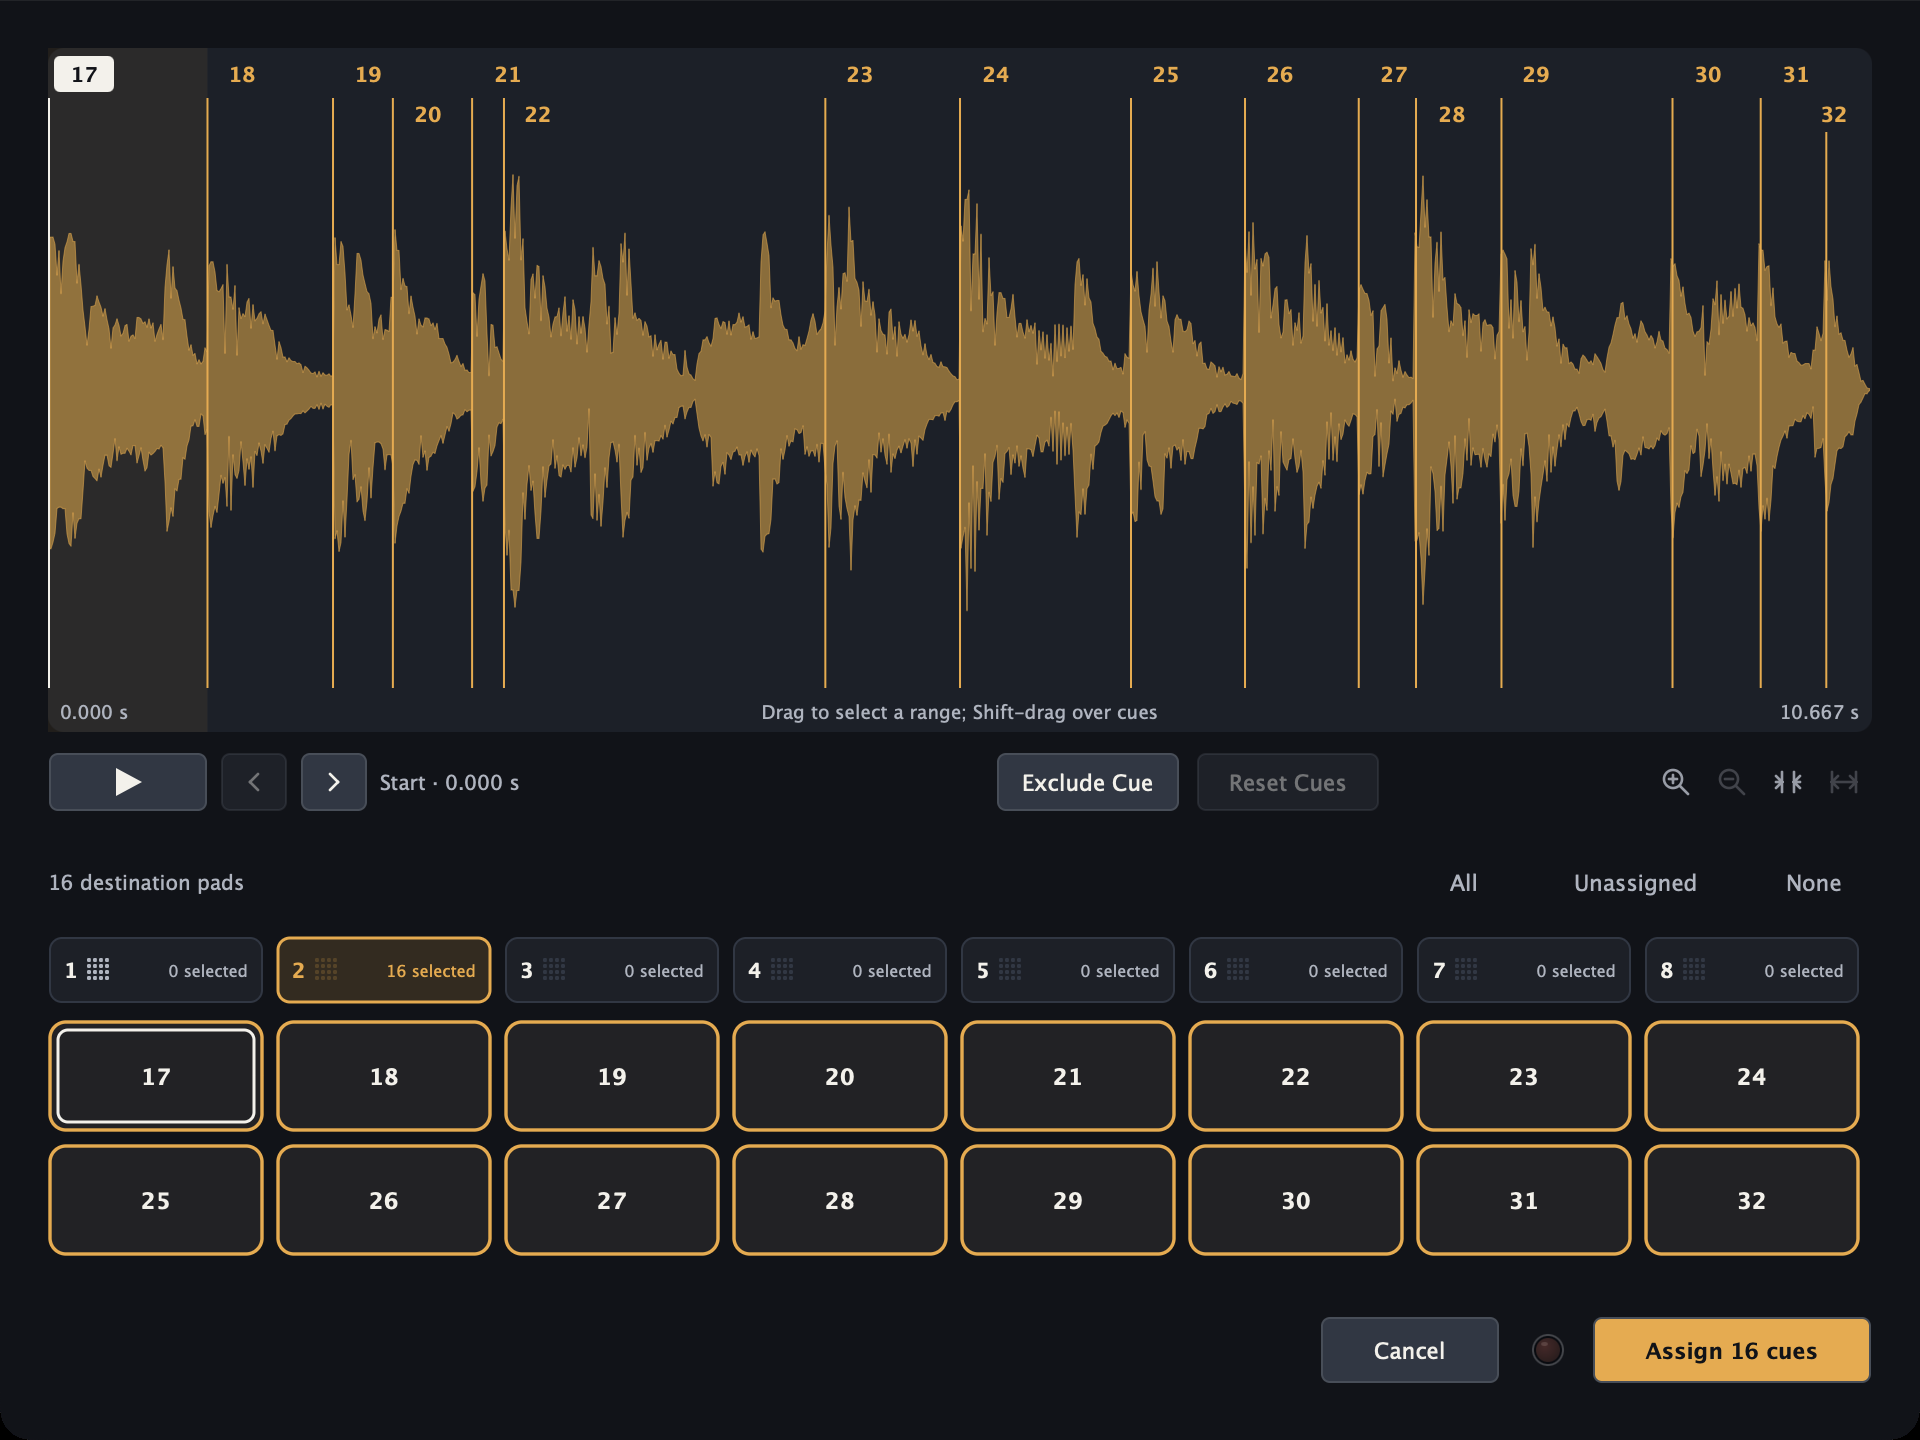Click the play button
Screen dimensions: 1920x1440
[128, 782]
